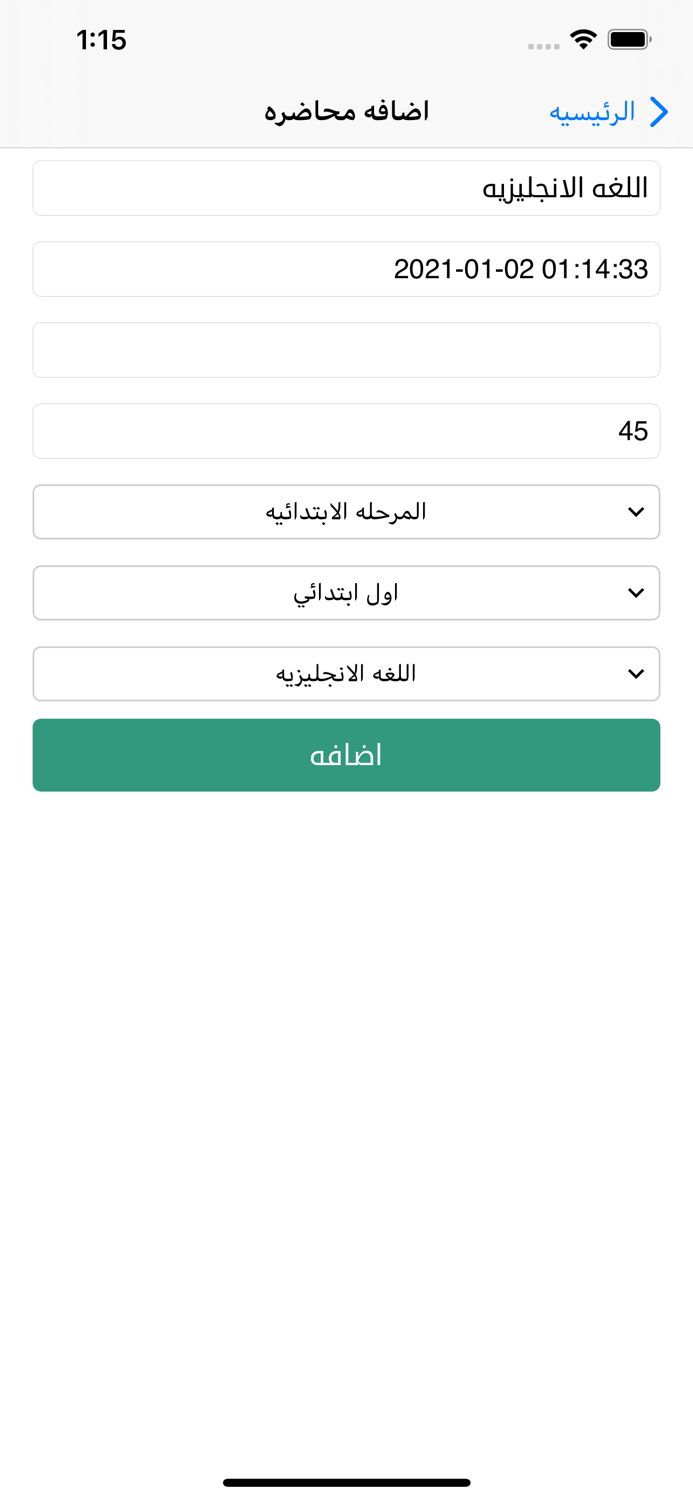The image size is (693, 1500).
Task: Open the اللغه الانجليزيه subject select box
Action: point(346,674)
